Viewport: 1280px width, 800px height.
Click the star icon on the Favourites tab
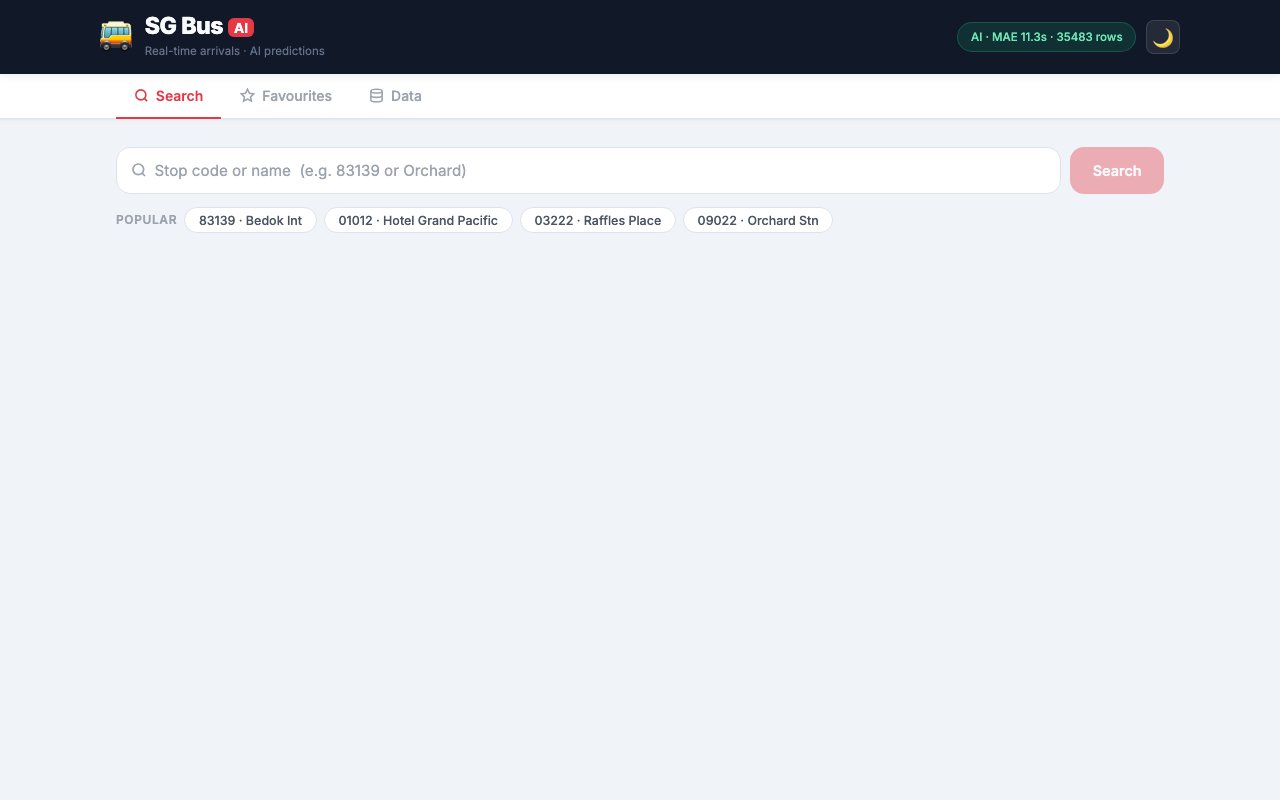[x=247, y=96]
